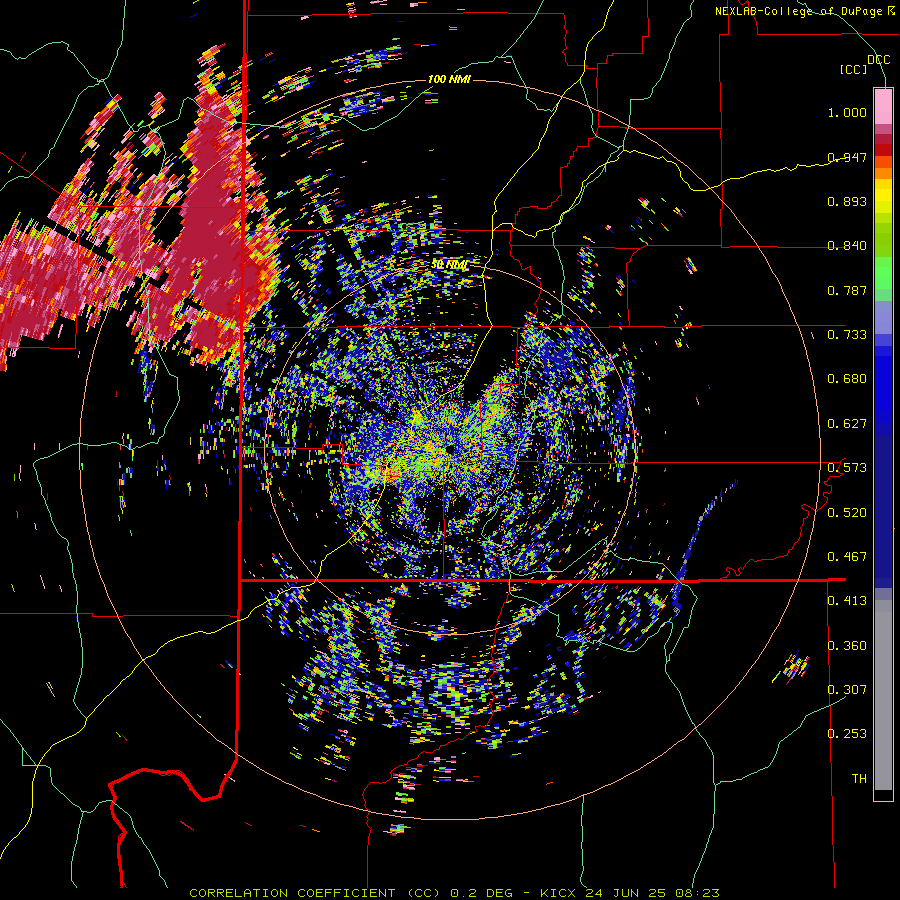Image resolution: width=900 pixels, height=900 pixels.
Task: Click the 100 NMI range ring label
Action: tap(449, 79)
